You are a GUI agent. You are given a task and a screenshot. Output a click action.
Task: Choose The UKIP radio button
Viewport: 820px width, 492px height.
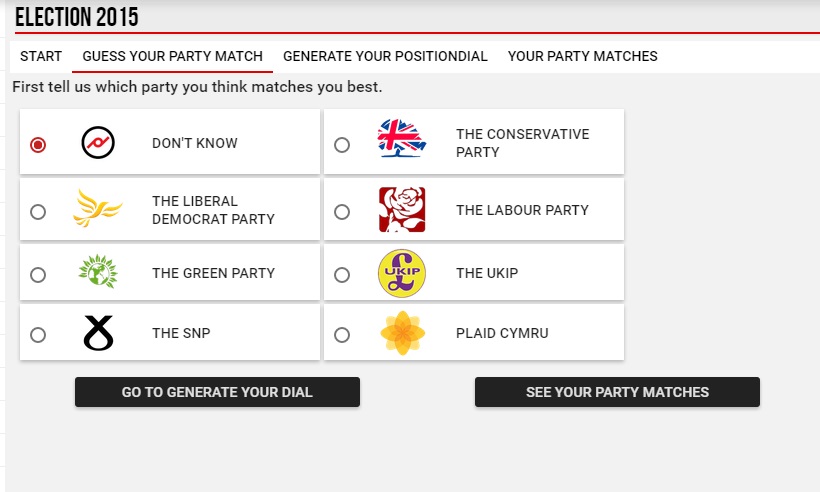(342, 274)
